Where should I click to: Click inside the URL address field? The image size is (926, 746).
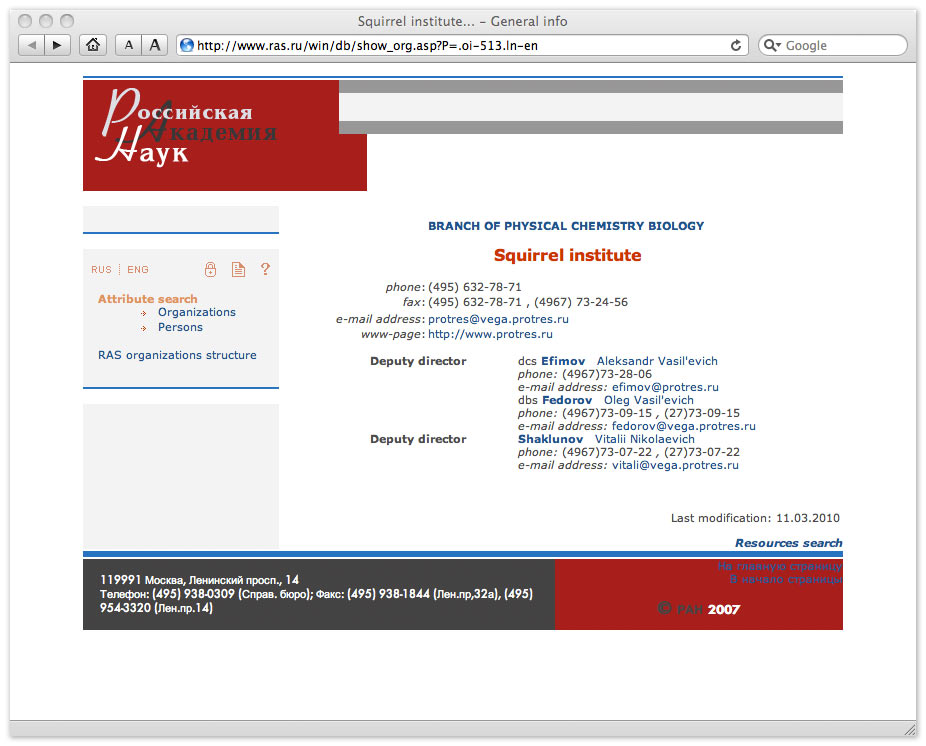[450, 45]
